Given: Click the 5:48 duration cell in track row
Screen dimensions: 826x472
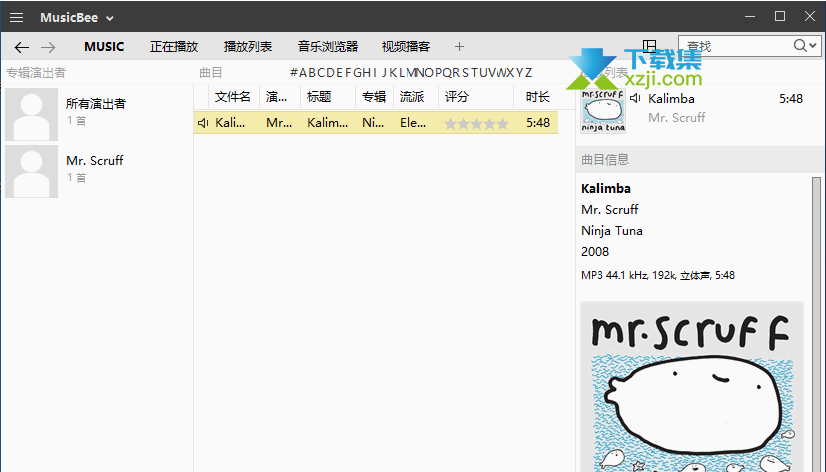Looking at the screenshot, I should [538, 123].
